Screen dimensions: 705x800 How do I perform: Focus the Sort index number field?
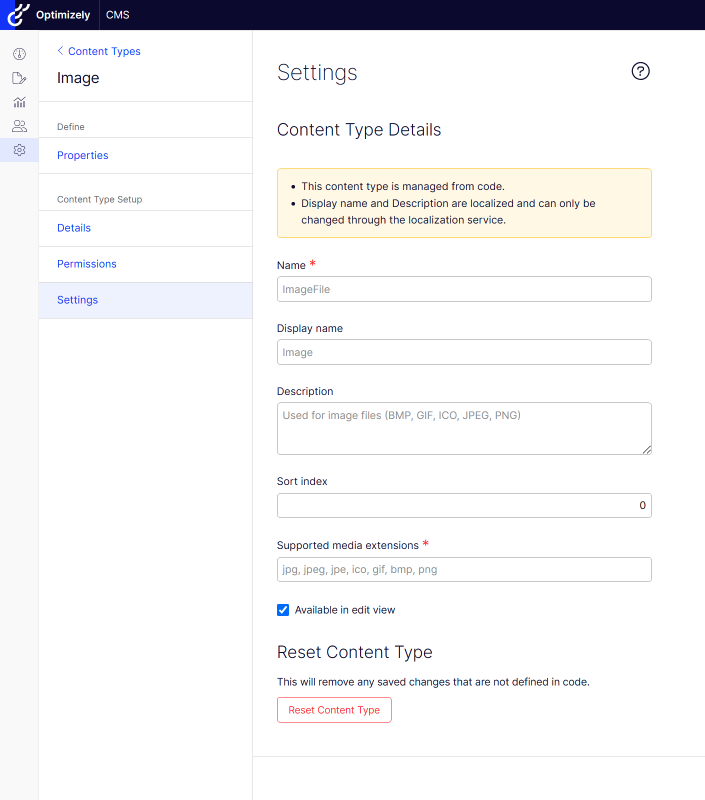click(x=464, y=505)
